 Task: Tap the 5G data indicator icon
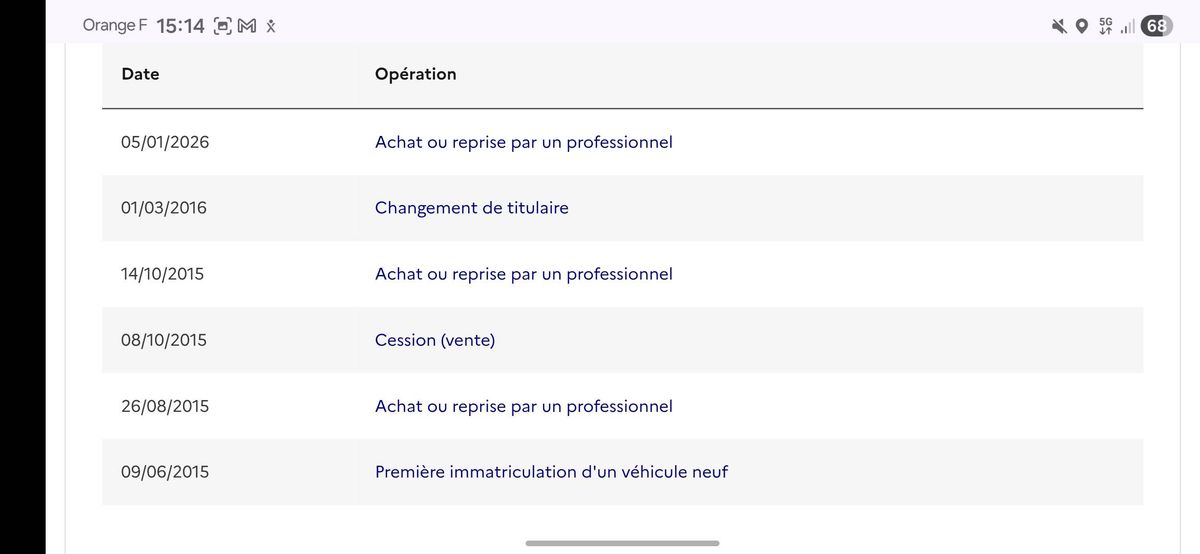tap(1105, 26)
